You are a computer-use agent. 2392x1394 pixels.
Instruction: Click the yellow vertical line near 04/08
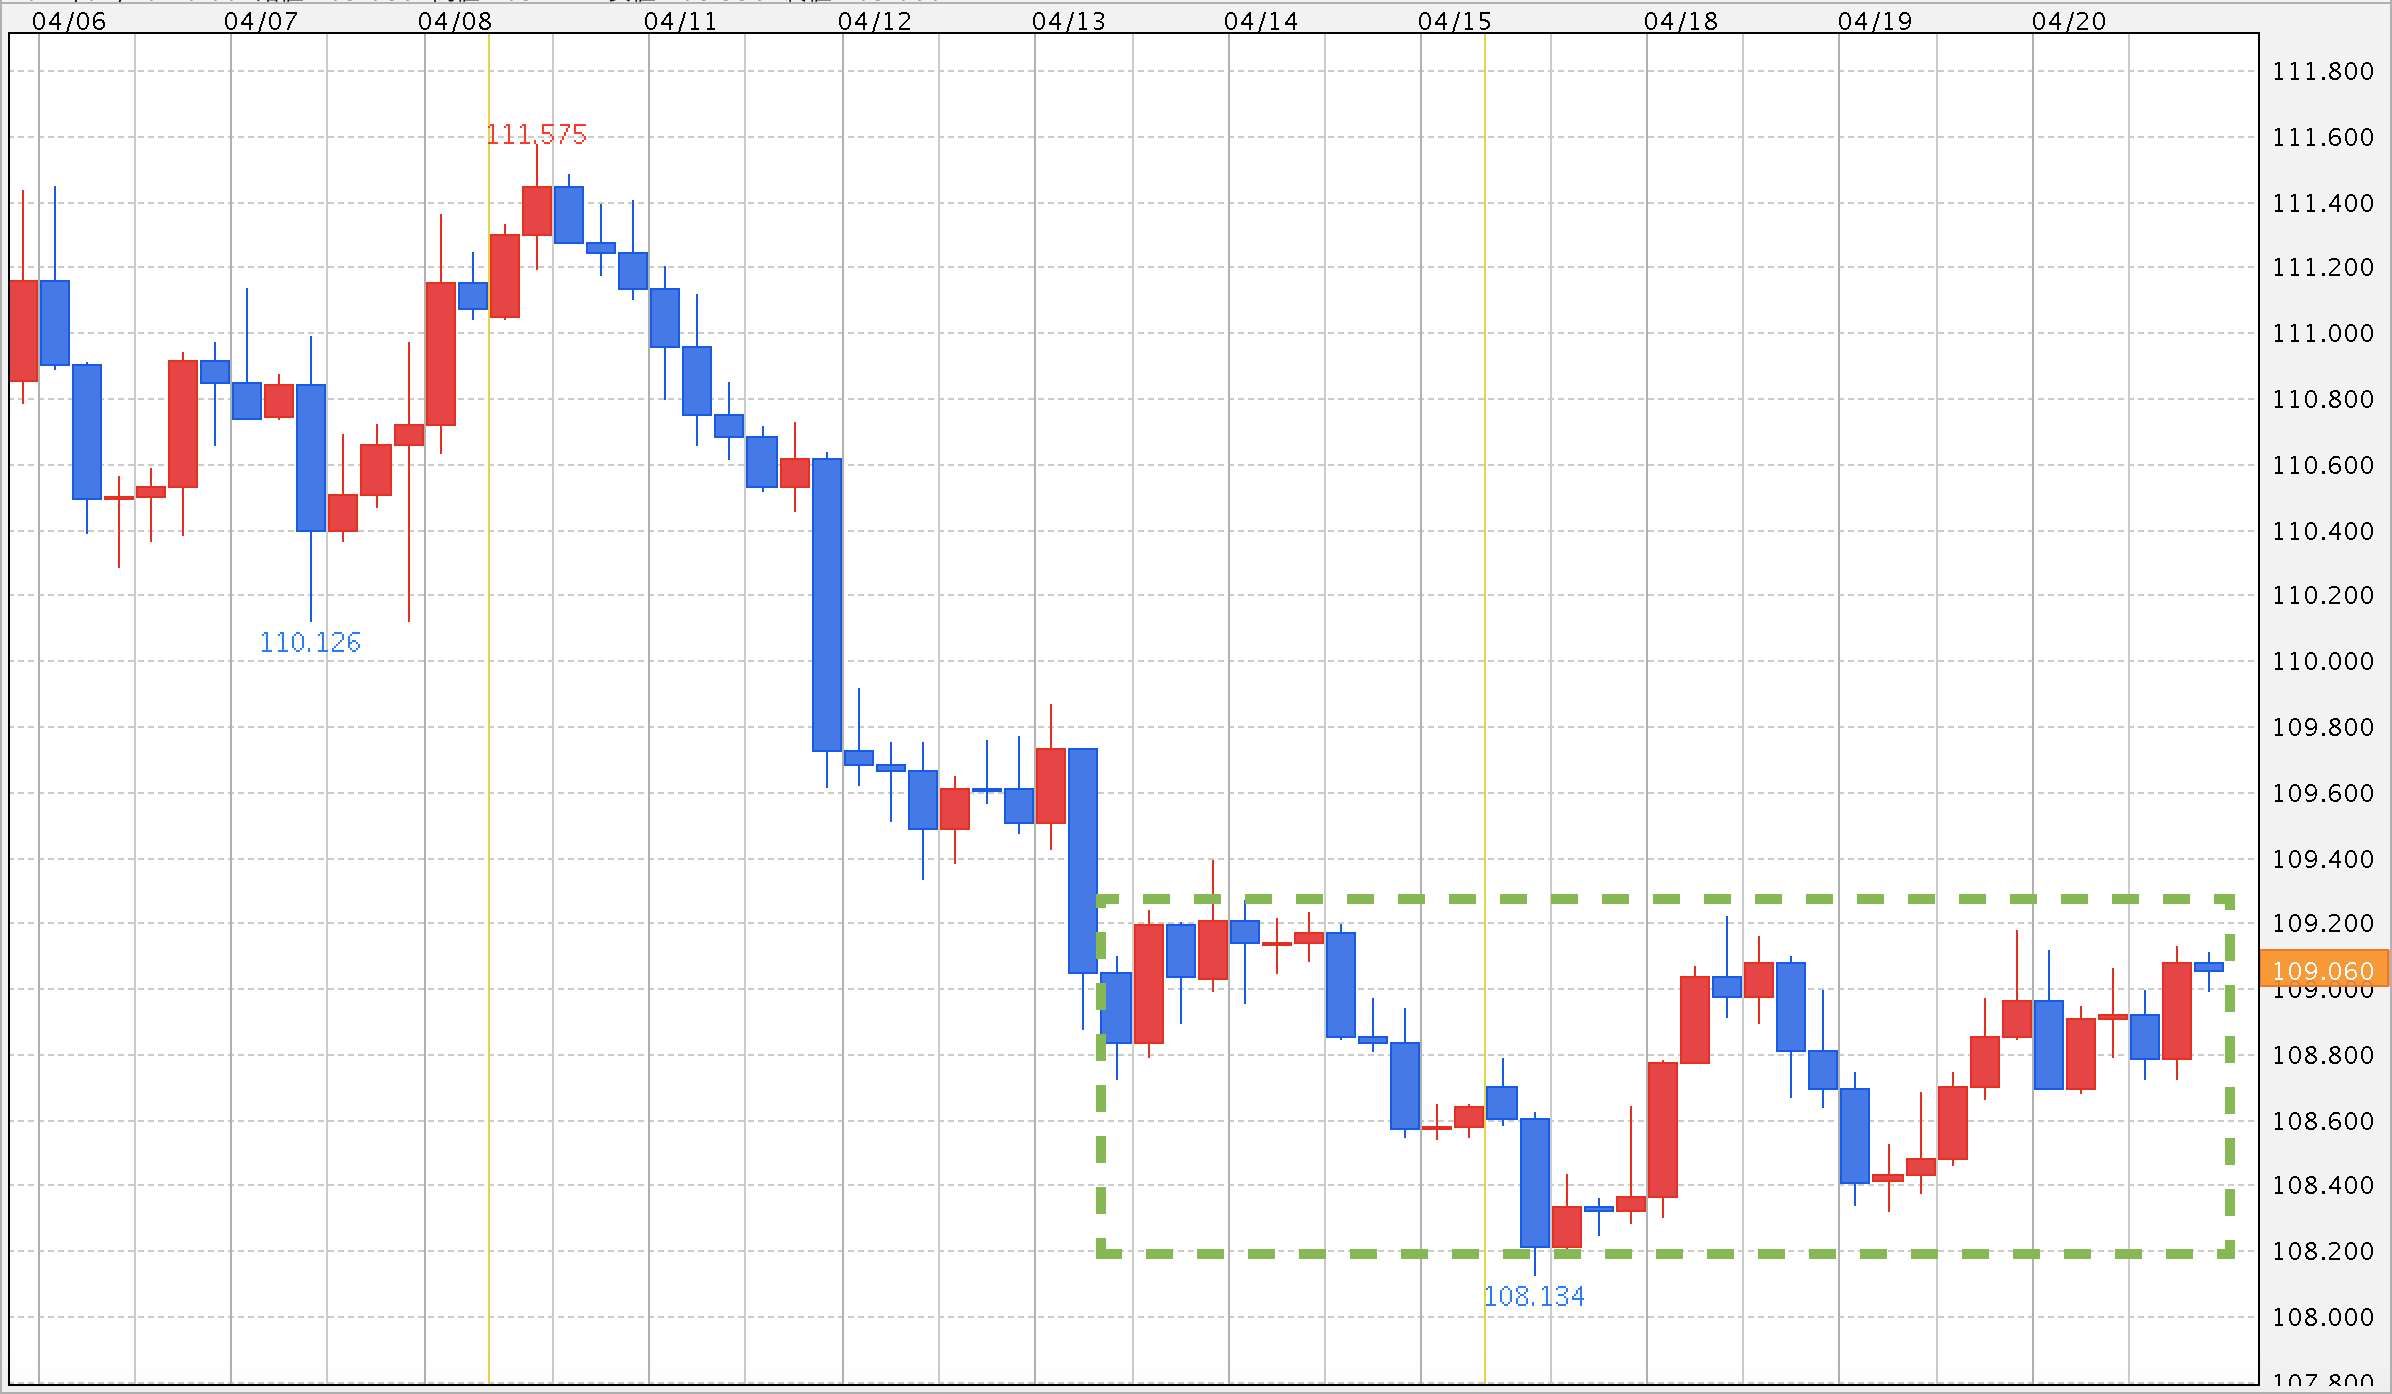tap(489, 700)
